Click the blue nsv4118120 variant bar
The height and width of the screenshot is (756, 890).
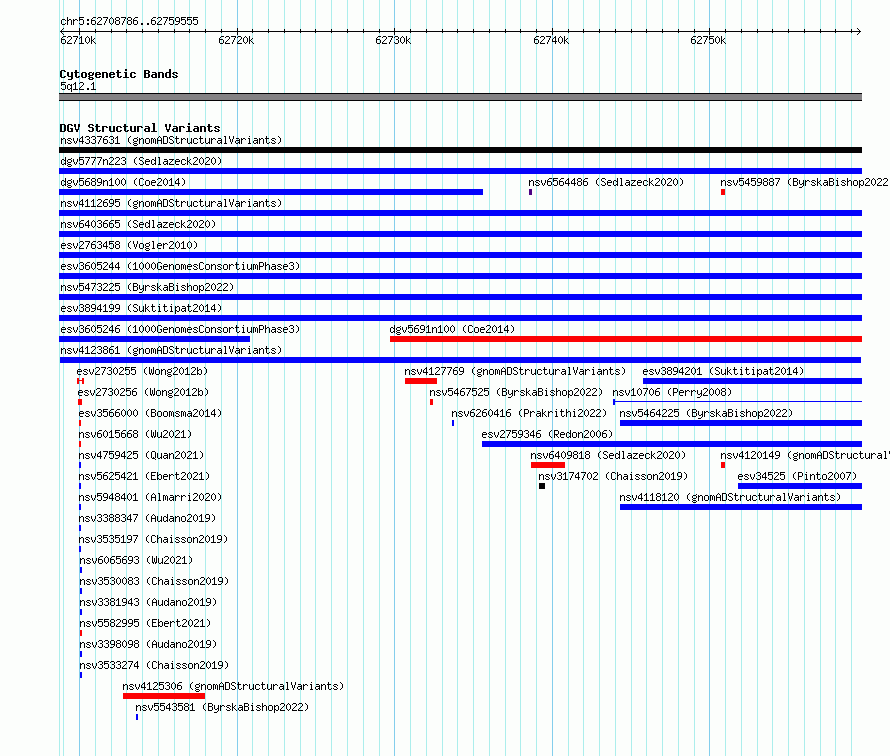click(x=741, y=507)
